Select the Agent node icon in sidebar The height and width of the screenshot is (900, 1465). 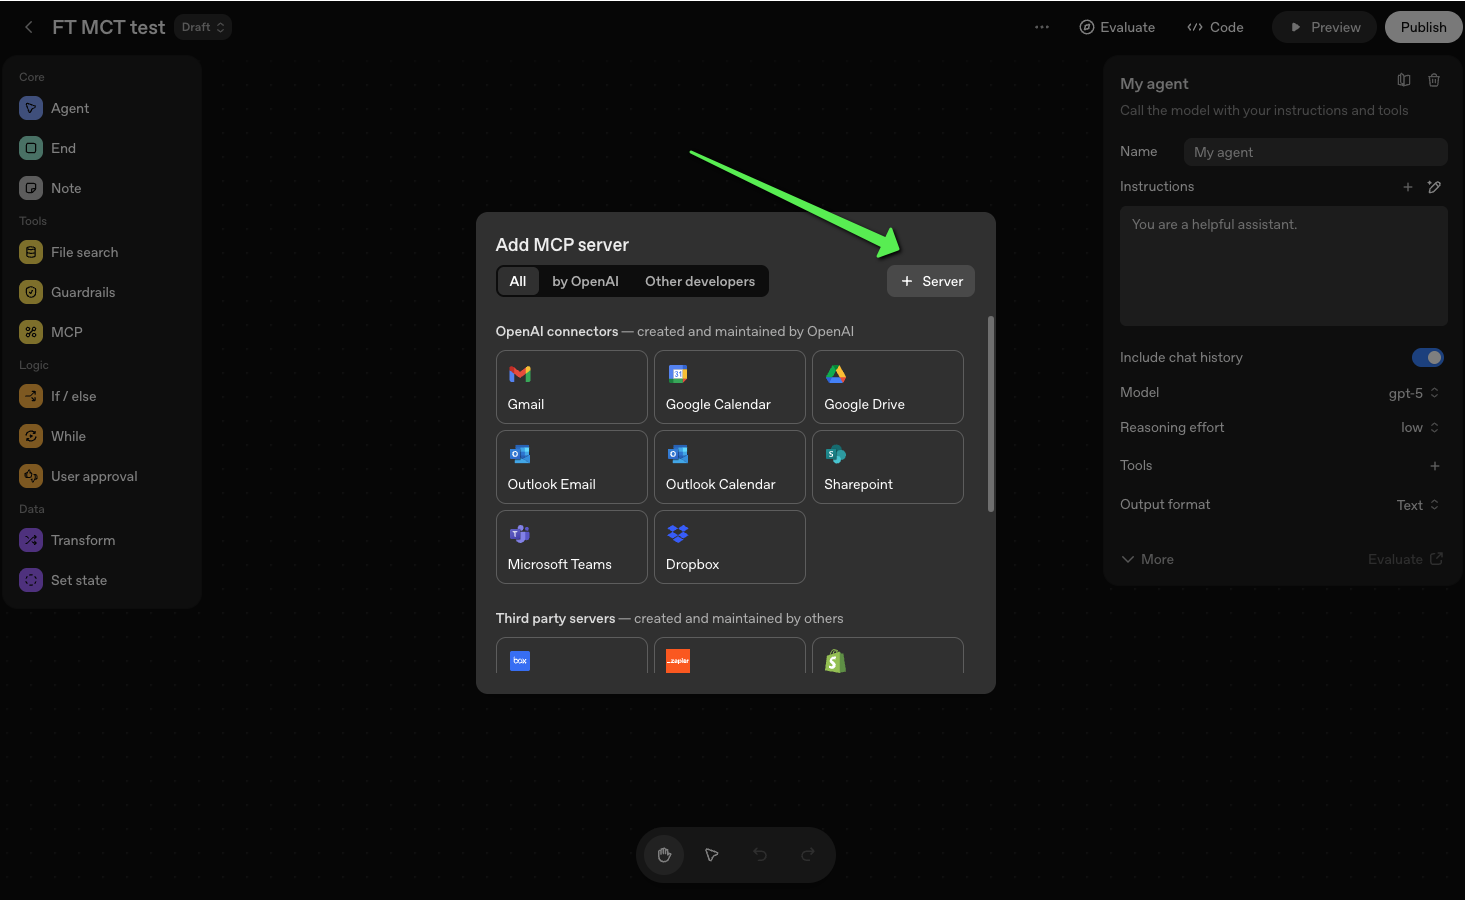(x=31, y=108)
